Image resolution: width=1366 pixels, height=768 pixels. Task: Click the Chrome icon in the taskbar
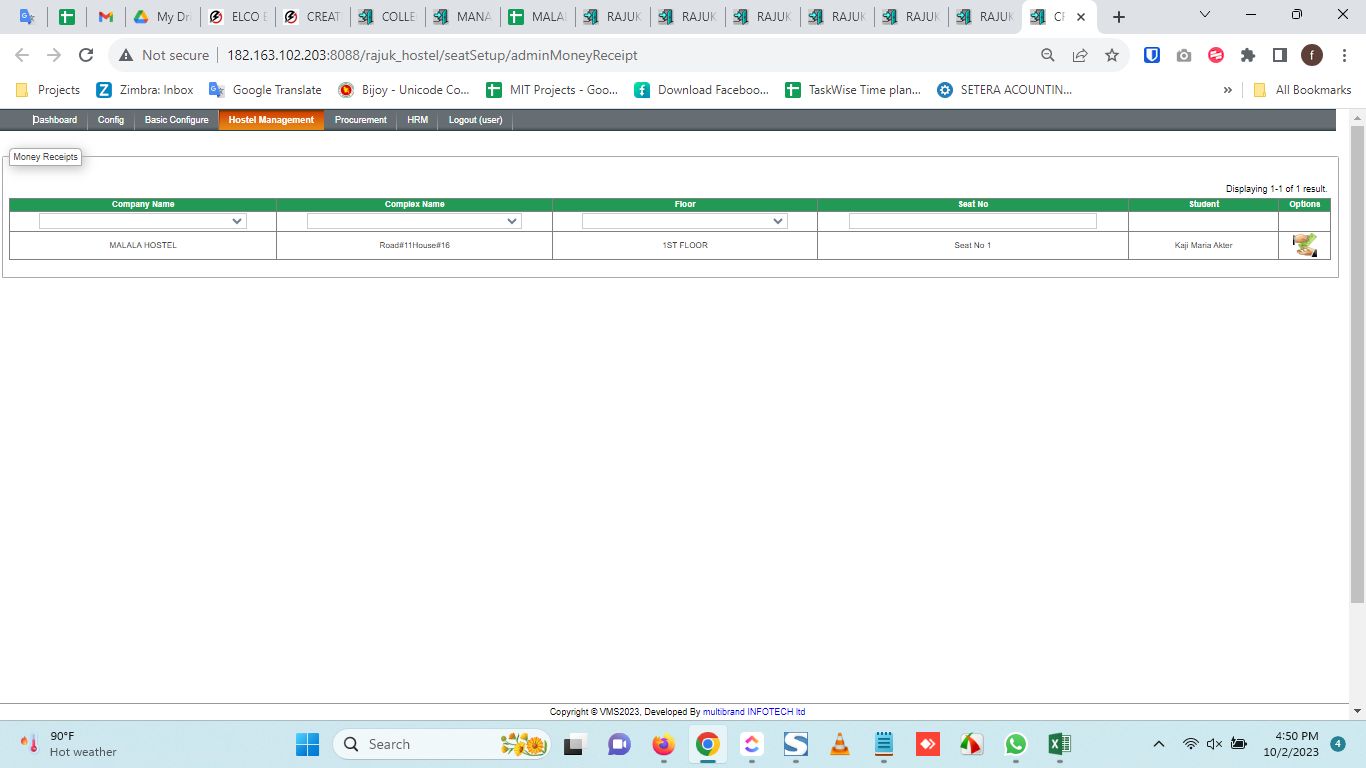(x=708, y=744)
